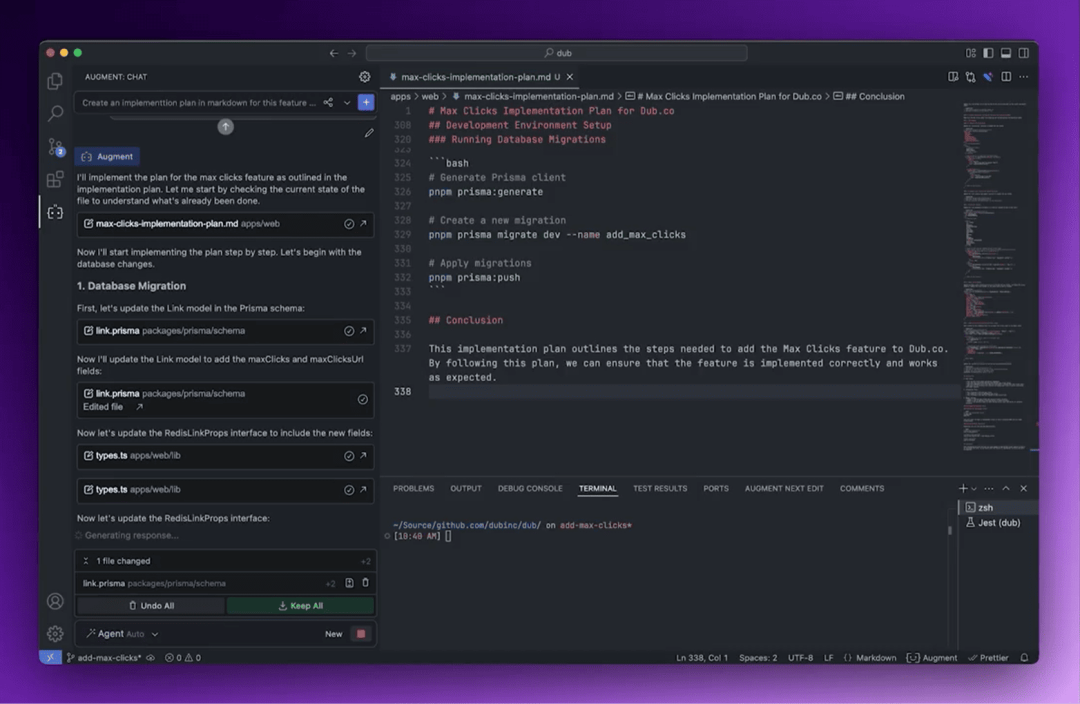Open Source Control view with badge
This screenshot has height=704, width=1080.
55,147
